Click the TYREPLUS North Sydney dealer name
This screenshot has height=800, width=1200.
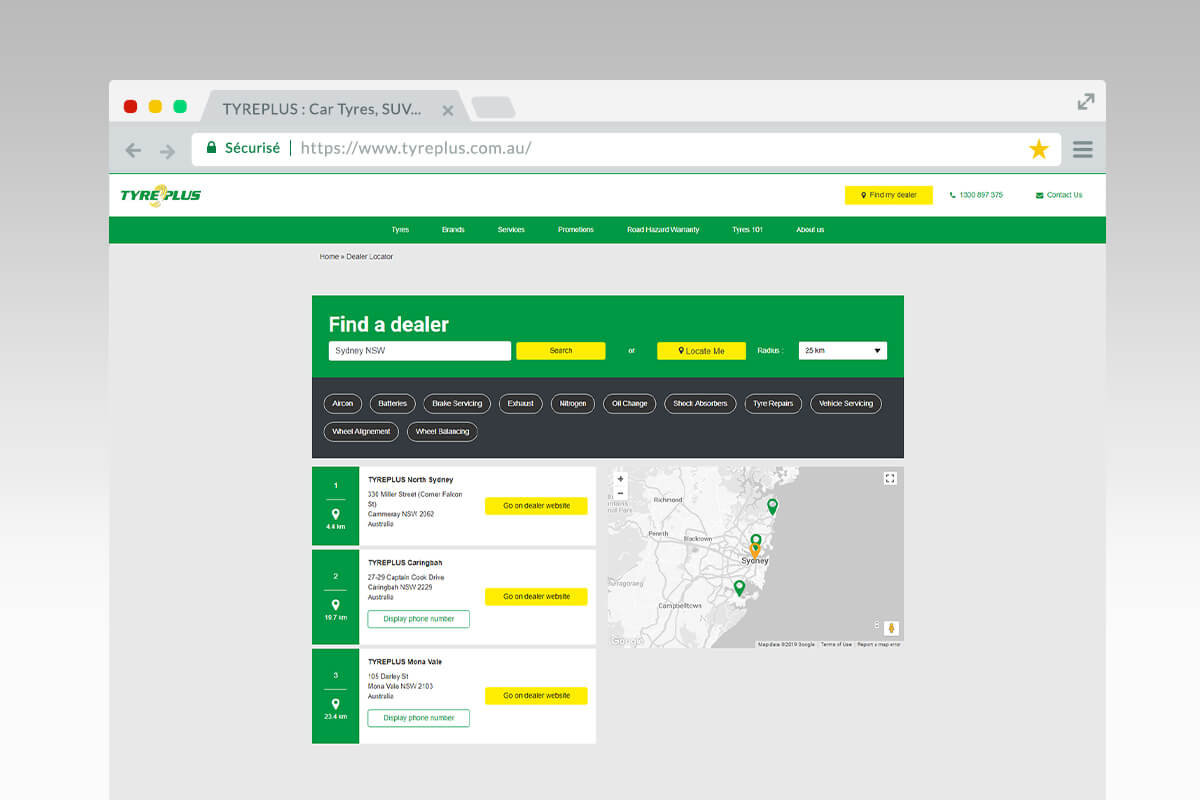(x=411, y=480)
